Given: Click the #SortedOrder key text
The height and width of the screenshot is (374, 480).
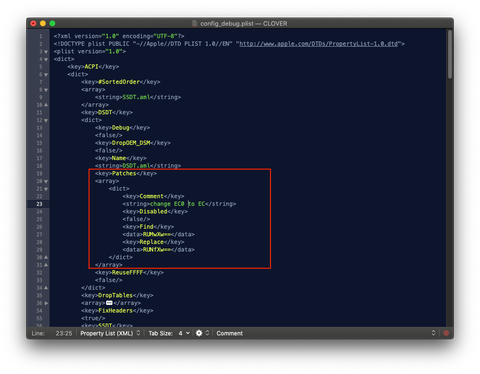Looking at the screenshot, I should pos(119,82).
